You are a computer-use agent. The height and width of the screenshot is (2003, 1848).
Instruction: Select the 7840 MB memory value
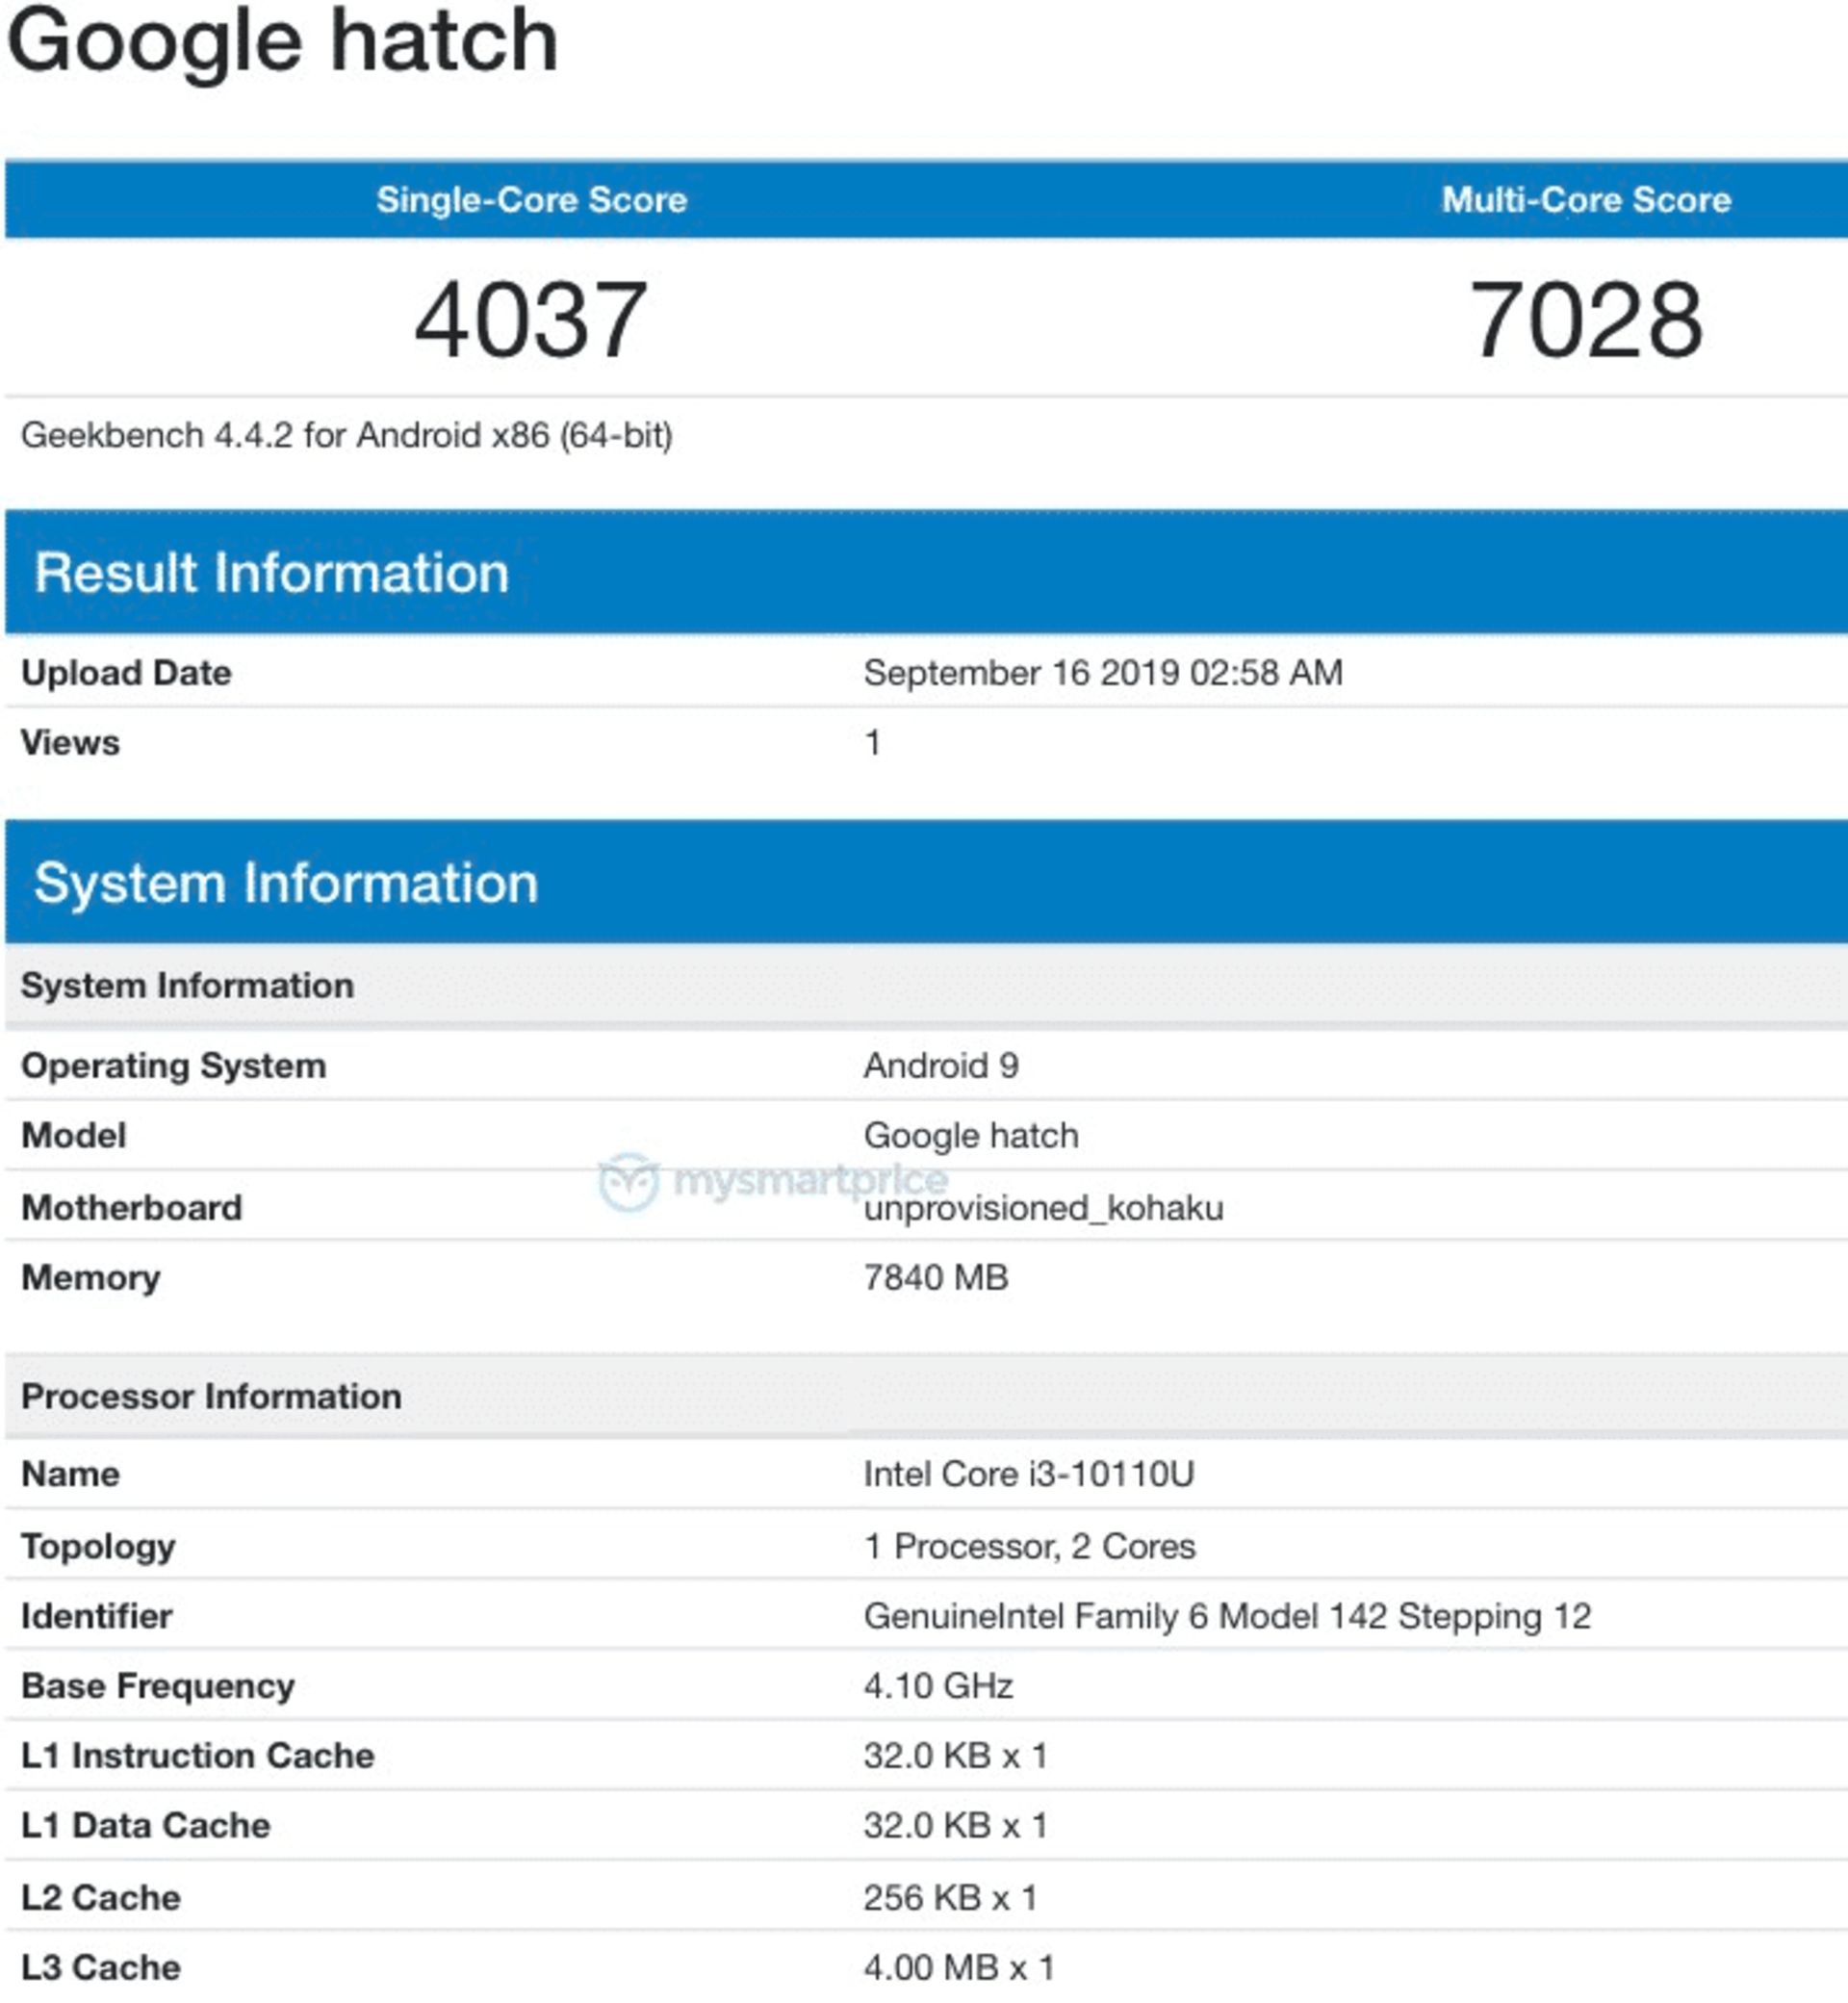pyautogui.click(x=936, y=1278)
